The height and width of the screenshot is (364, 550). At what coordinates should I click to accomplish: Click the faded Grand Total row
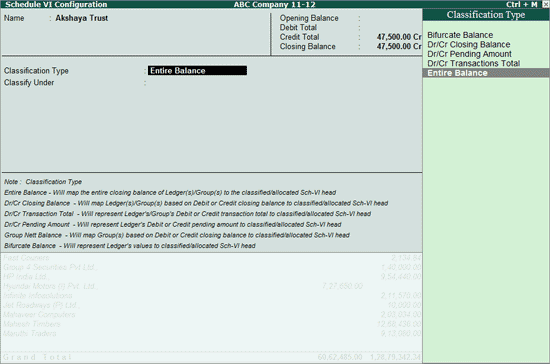[x=212, y=357]
